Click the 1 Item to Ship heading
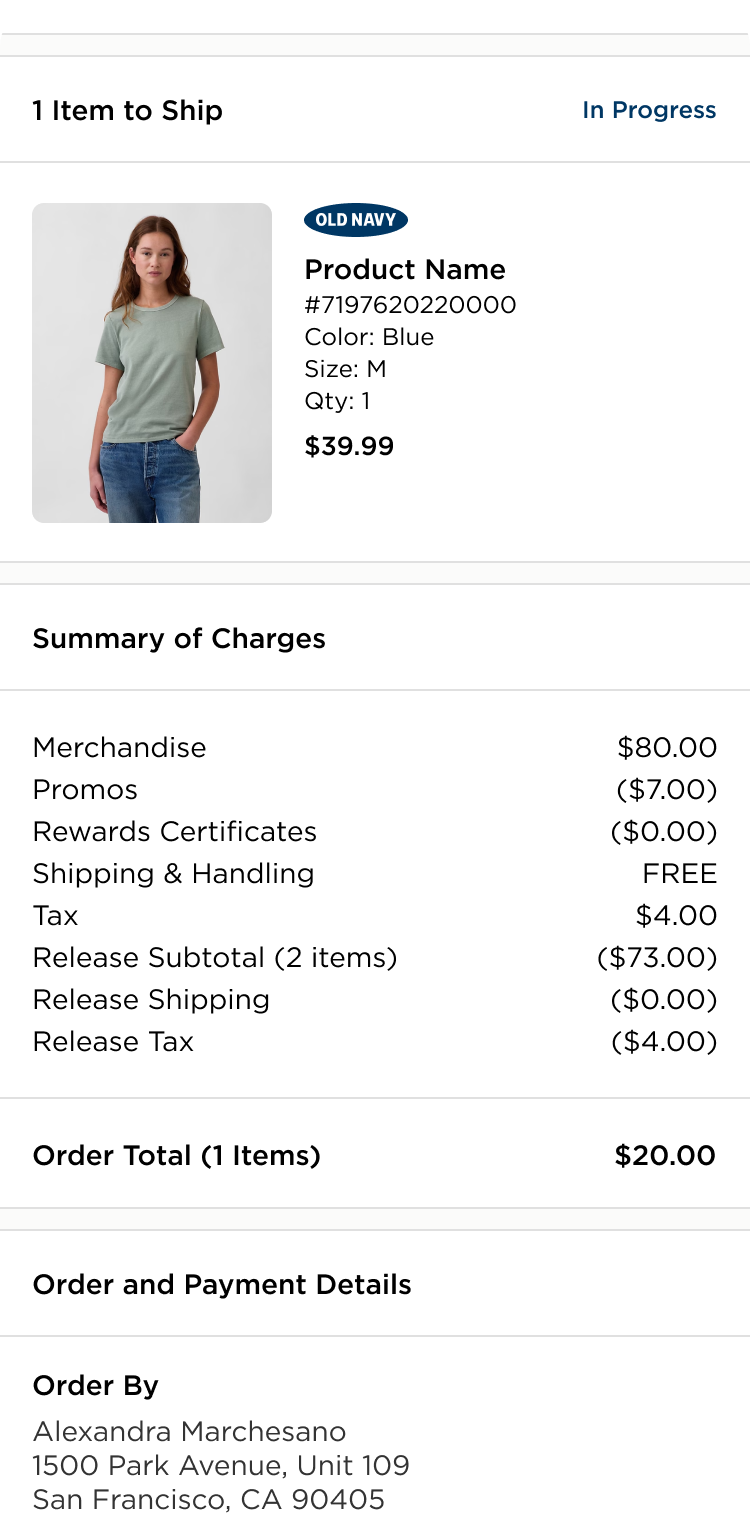 click(x=128, y=110)
